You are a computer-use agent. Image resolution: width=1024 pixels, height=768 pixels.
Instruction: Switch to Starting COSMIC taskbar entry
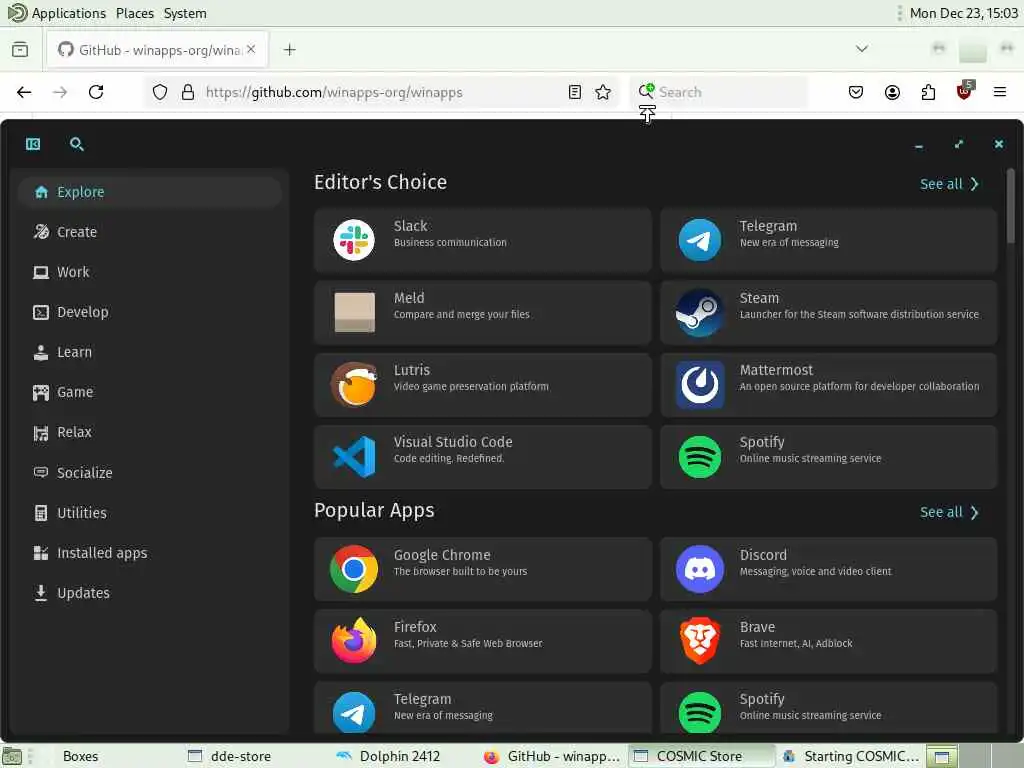[850, 756]
